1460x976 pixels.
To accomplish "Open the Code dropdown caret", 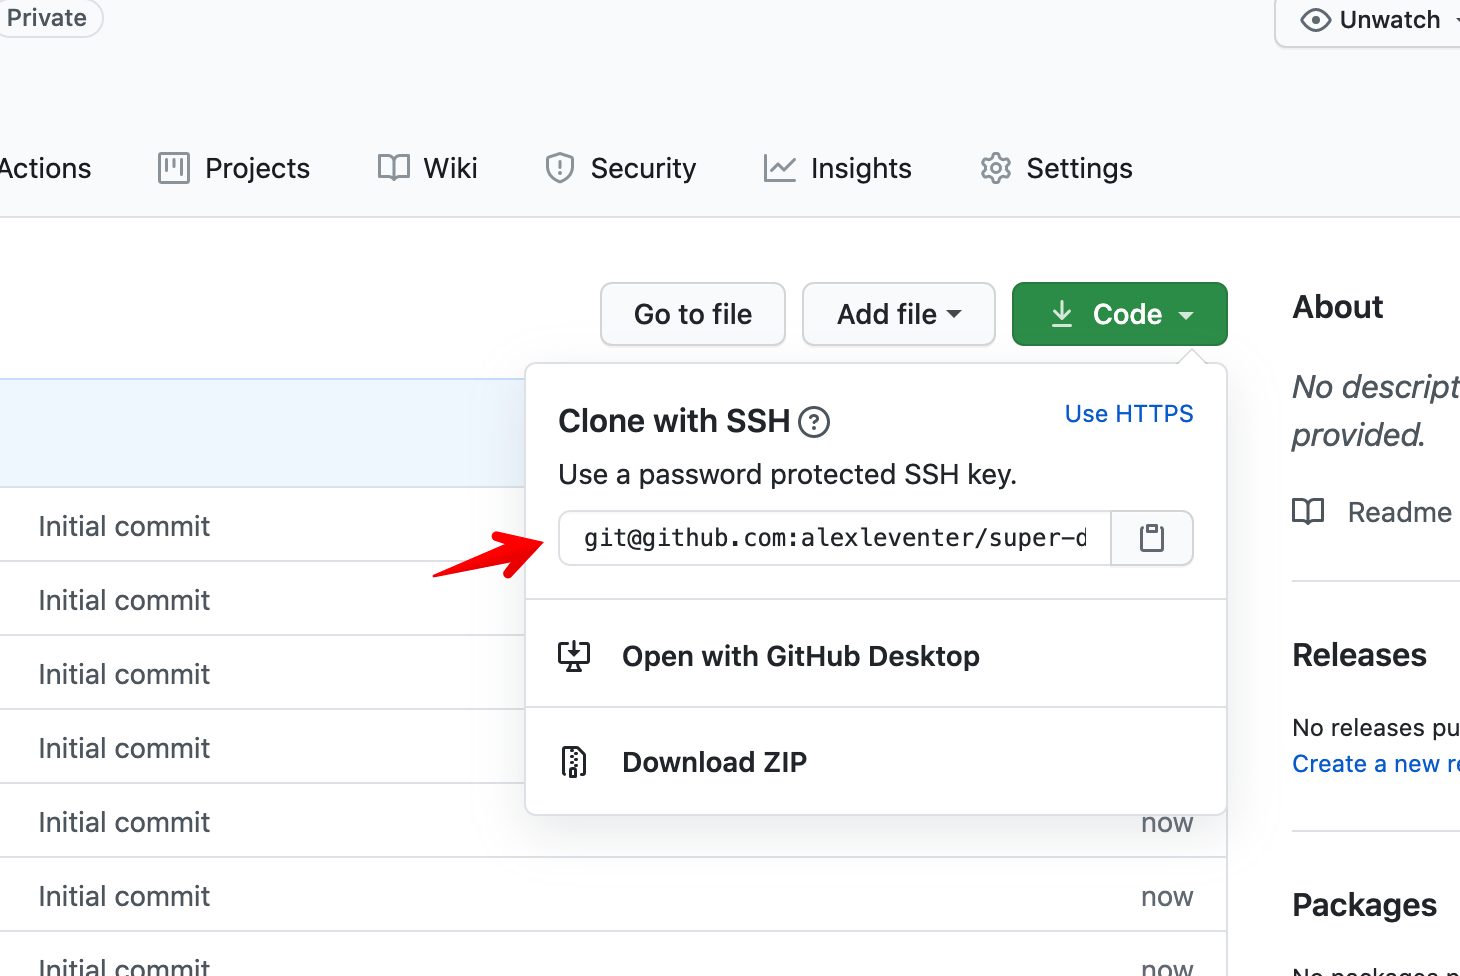I will (x=1186, y=315).
